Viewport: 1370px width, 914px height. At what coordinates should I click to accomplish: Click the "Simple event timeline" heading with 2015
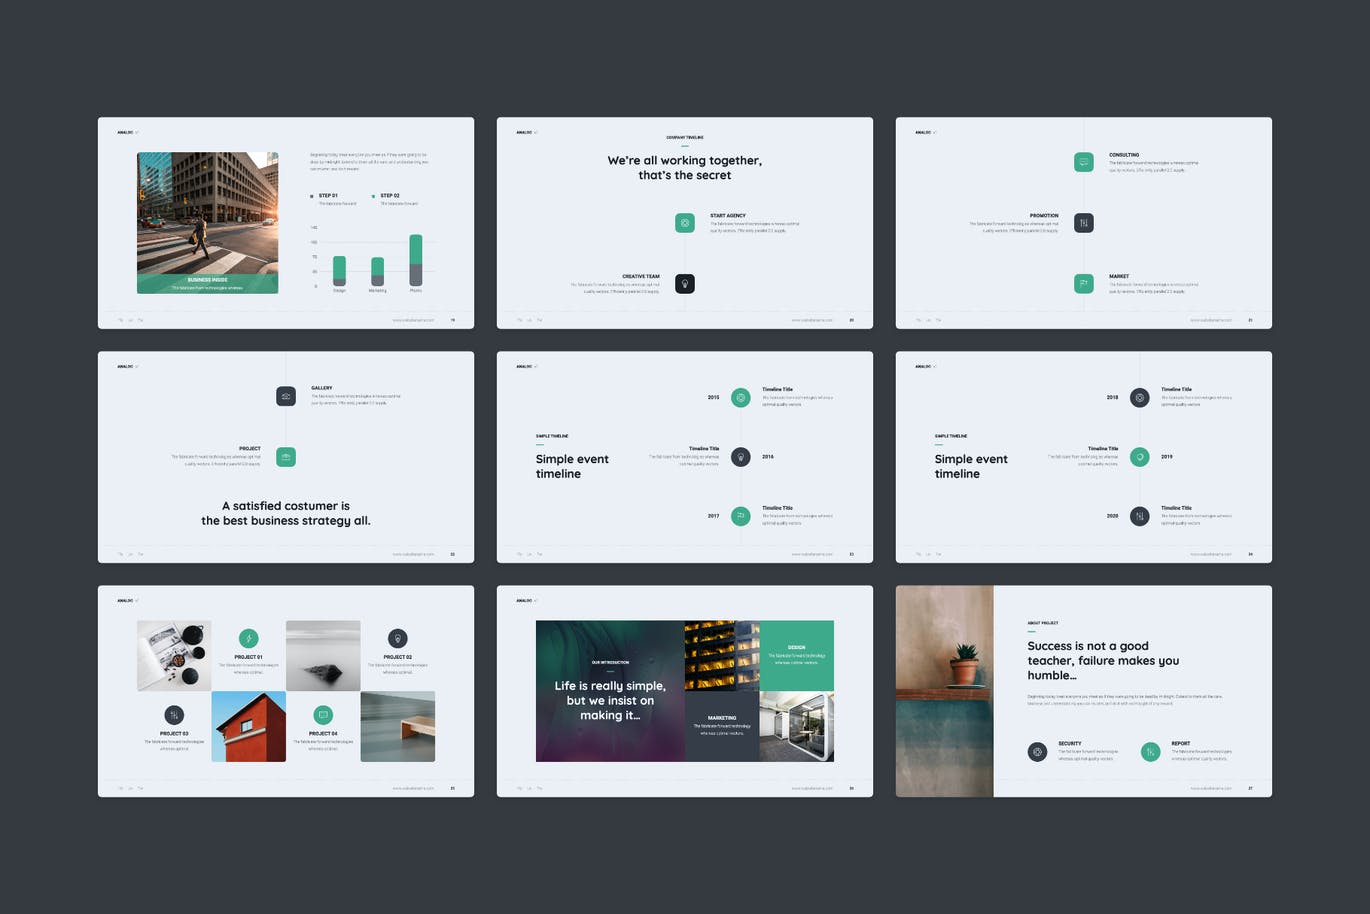coord(572,467)
